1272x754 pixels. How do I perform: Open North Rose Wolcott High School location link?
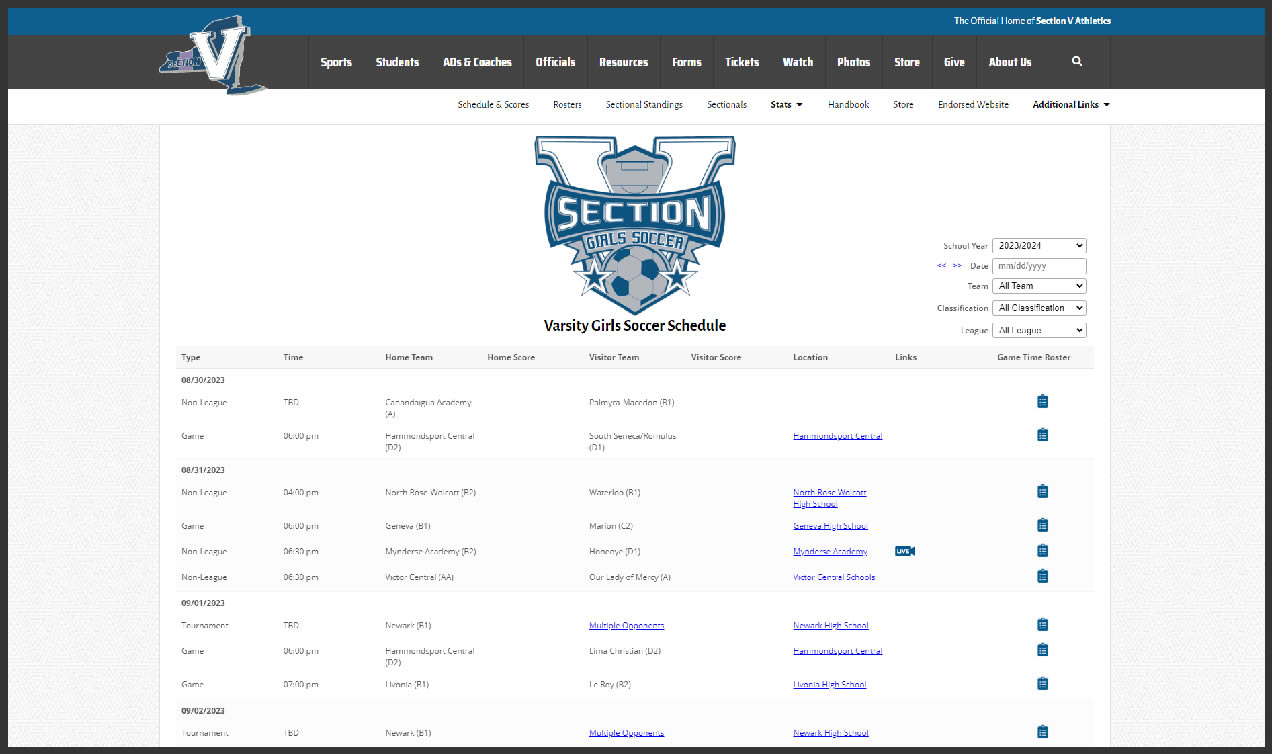click(x=830, y=498)
